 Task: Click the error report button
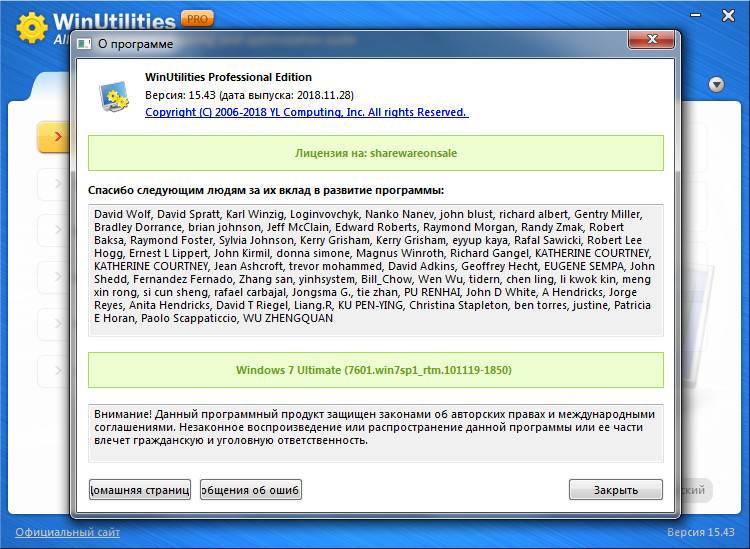pyautogui.click(x=251, y=490)
